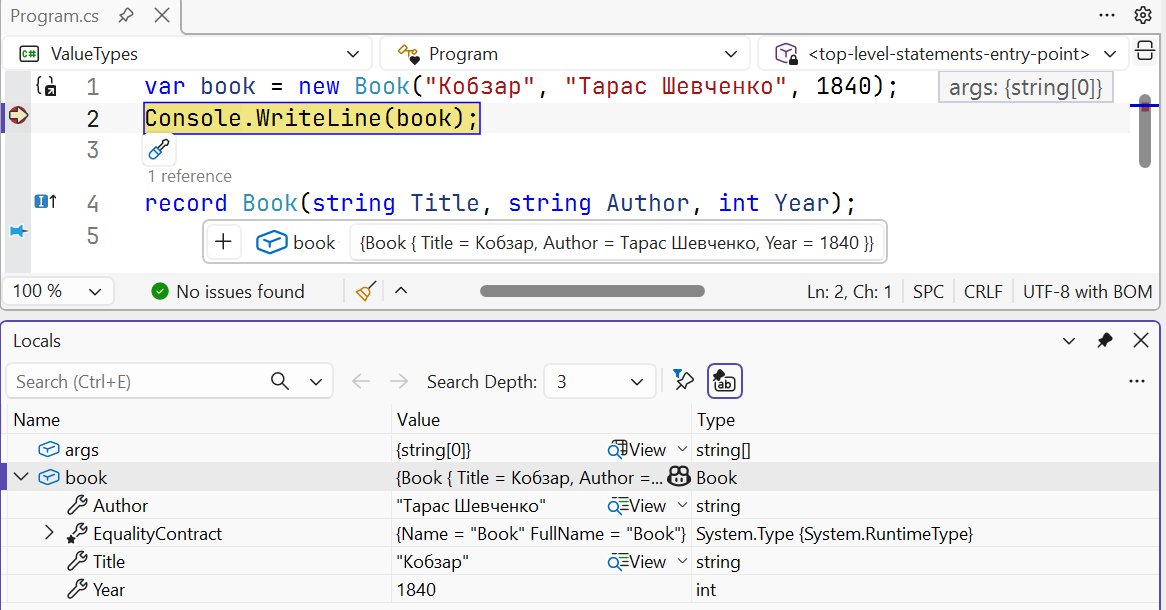
Task: Click the editor horizontal scrollbar thumb
Action: pos(592,291)
